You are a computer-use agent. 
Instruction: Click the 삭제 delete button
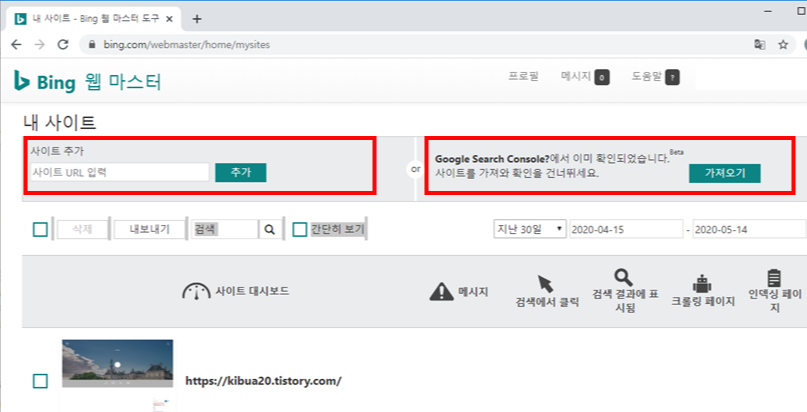(x=82, y=229)
